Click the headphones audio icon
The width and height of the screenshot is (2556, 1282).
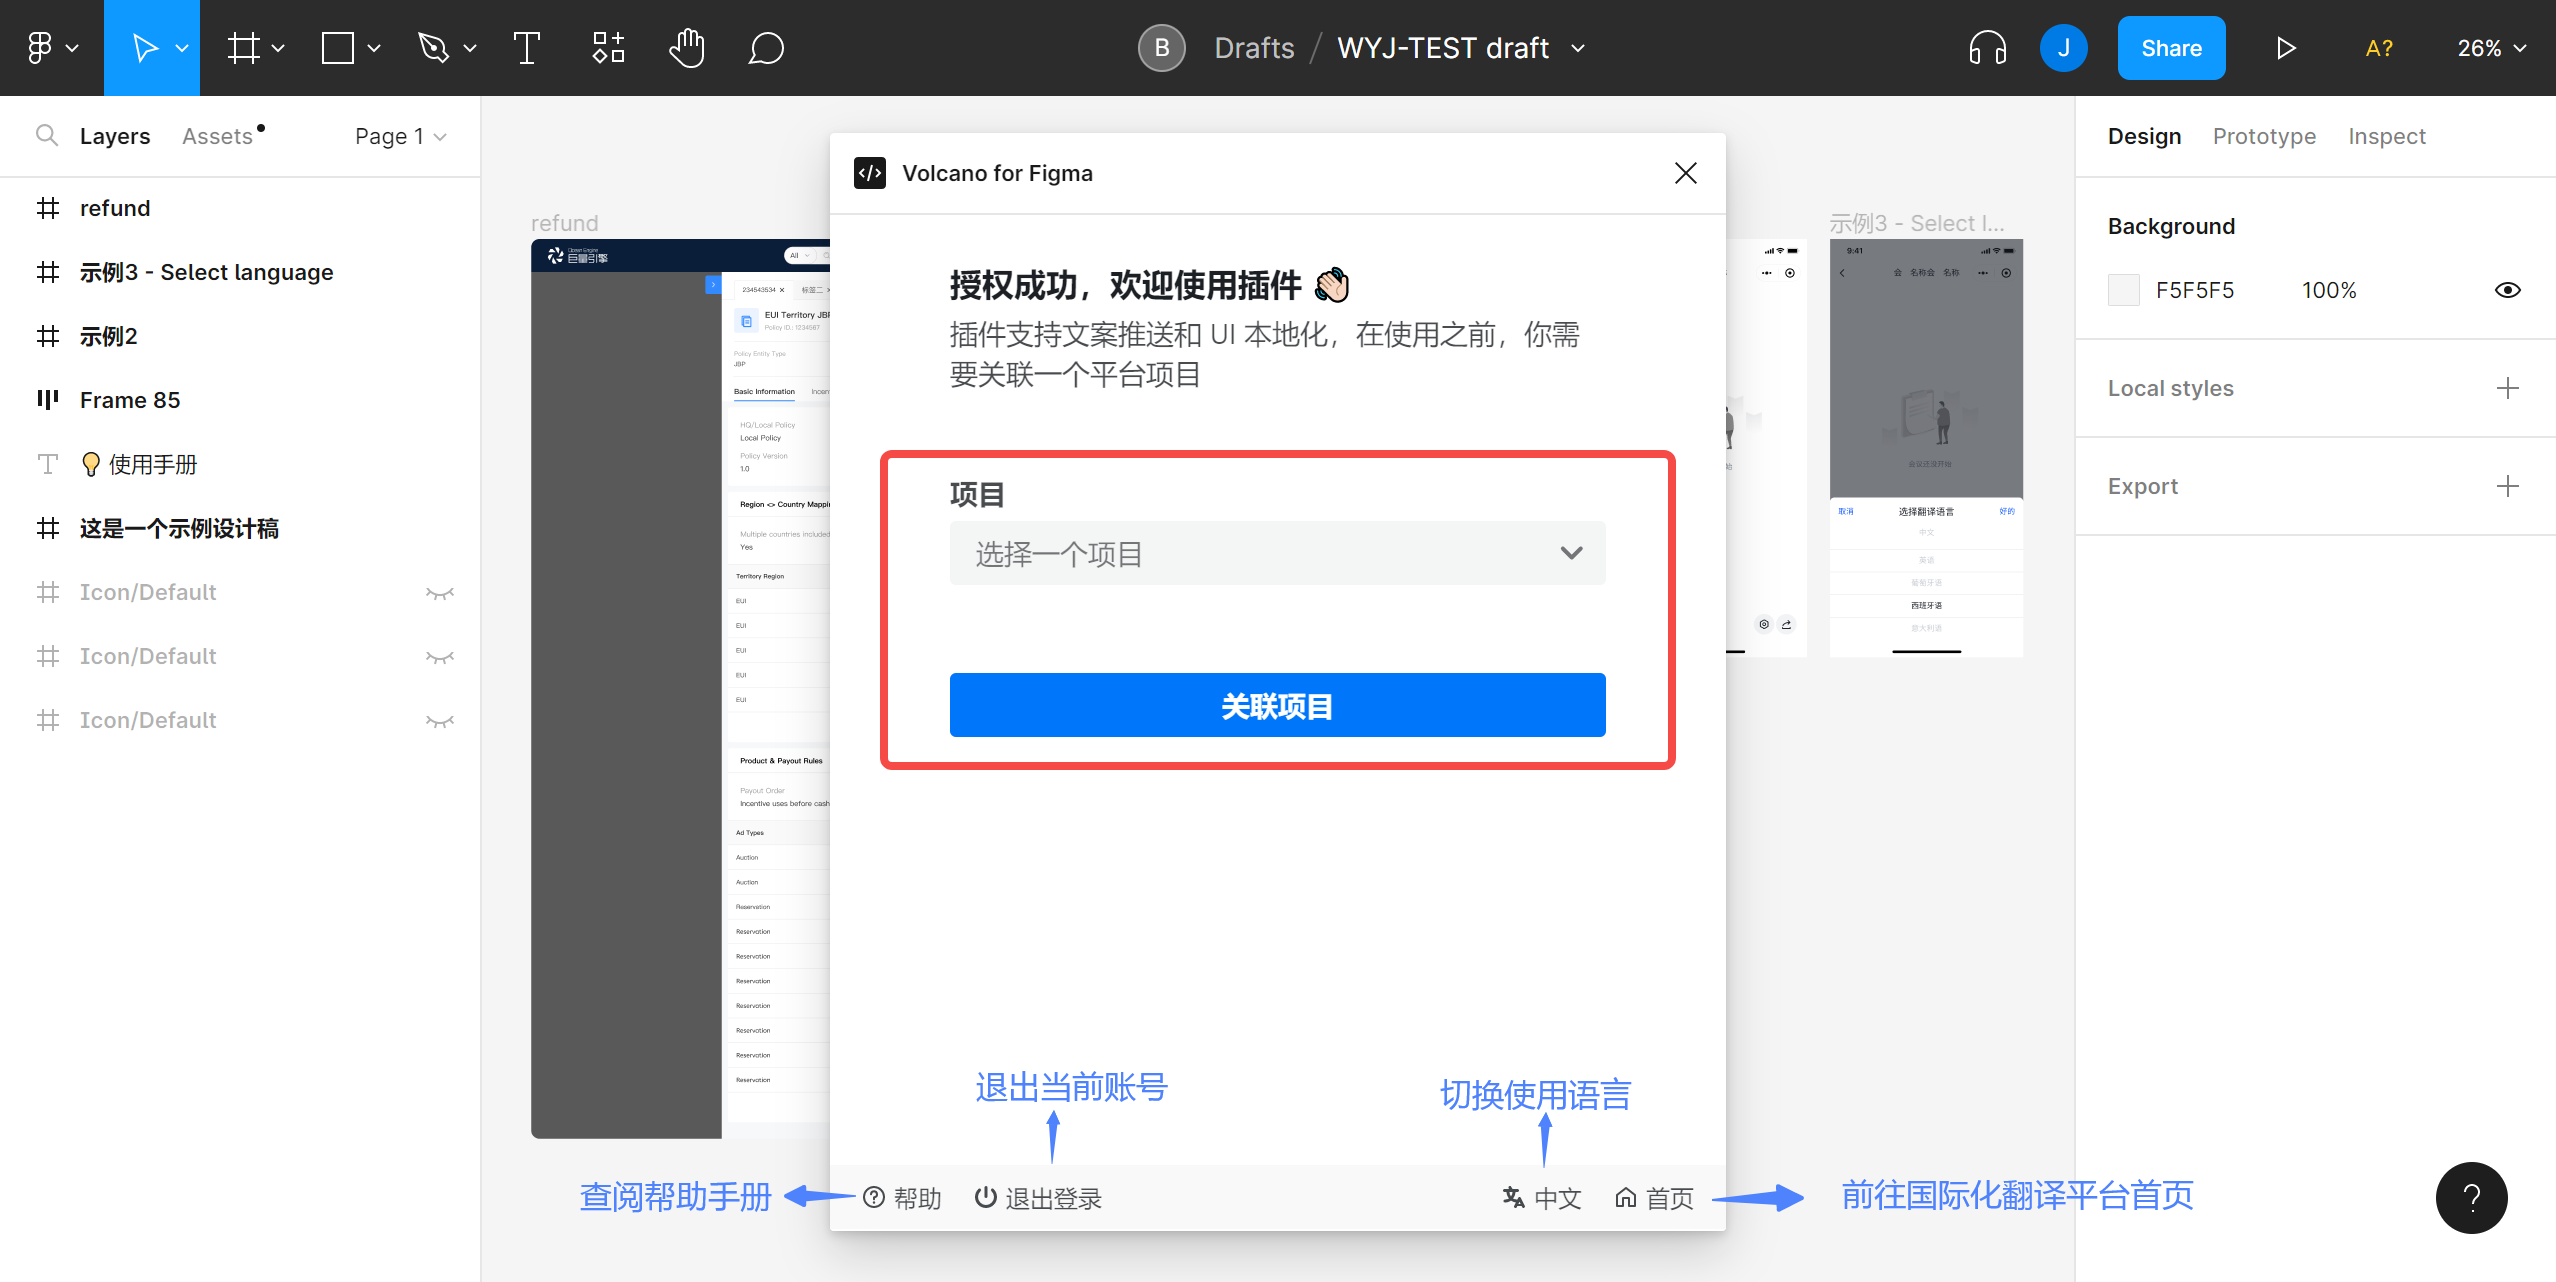(x=1987, y=48)
